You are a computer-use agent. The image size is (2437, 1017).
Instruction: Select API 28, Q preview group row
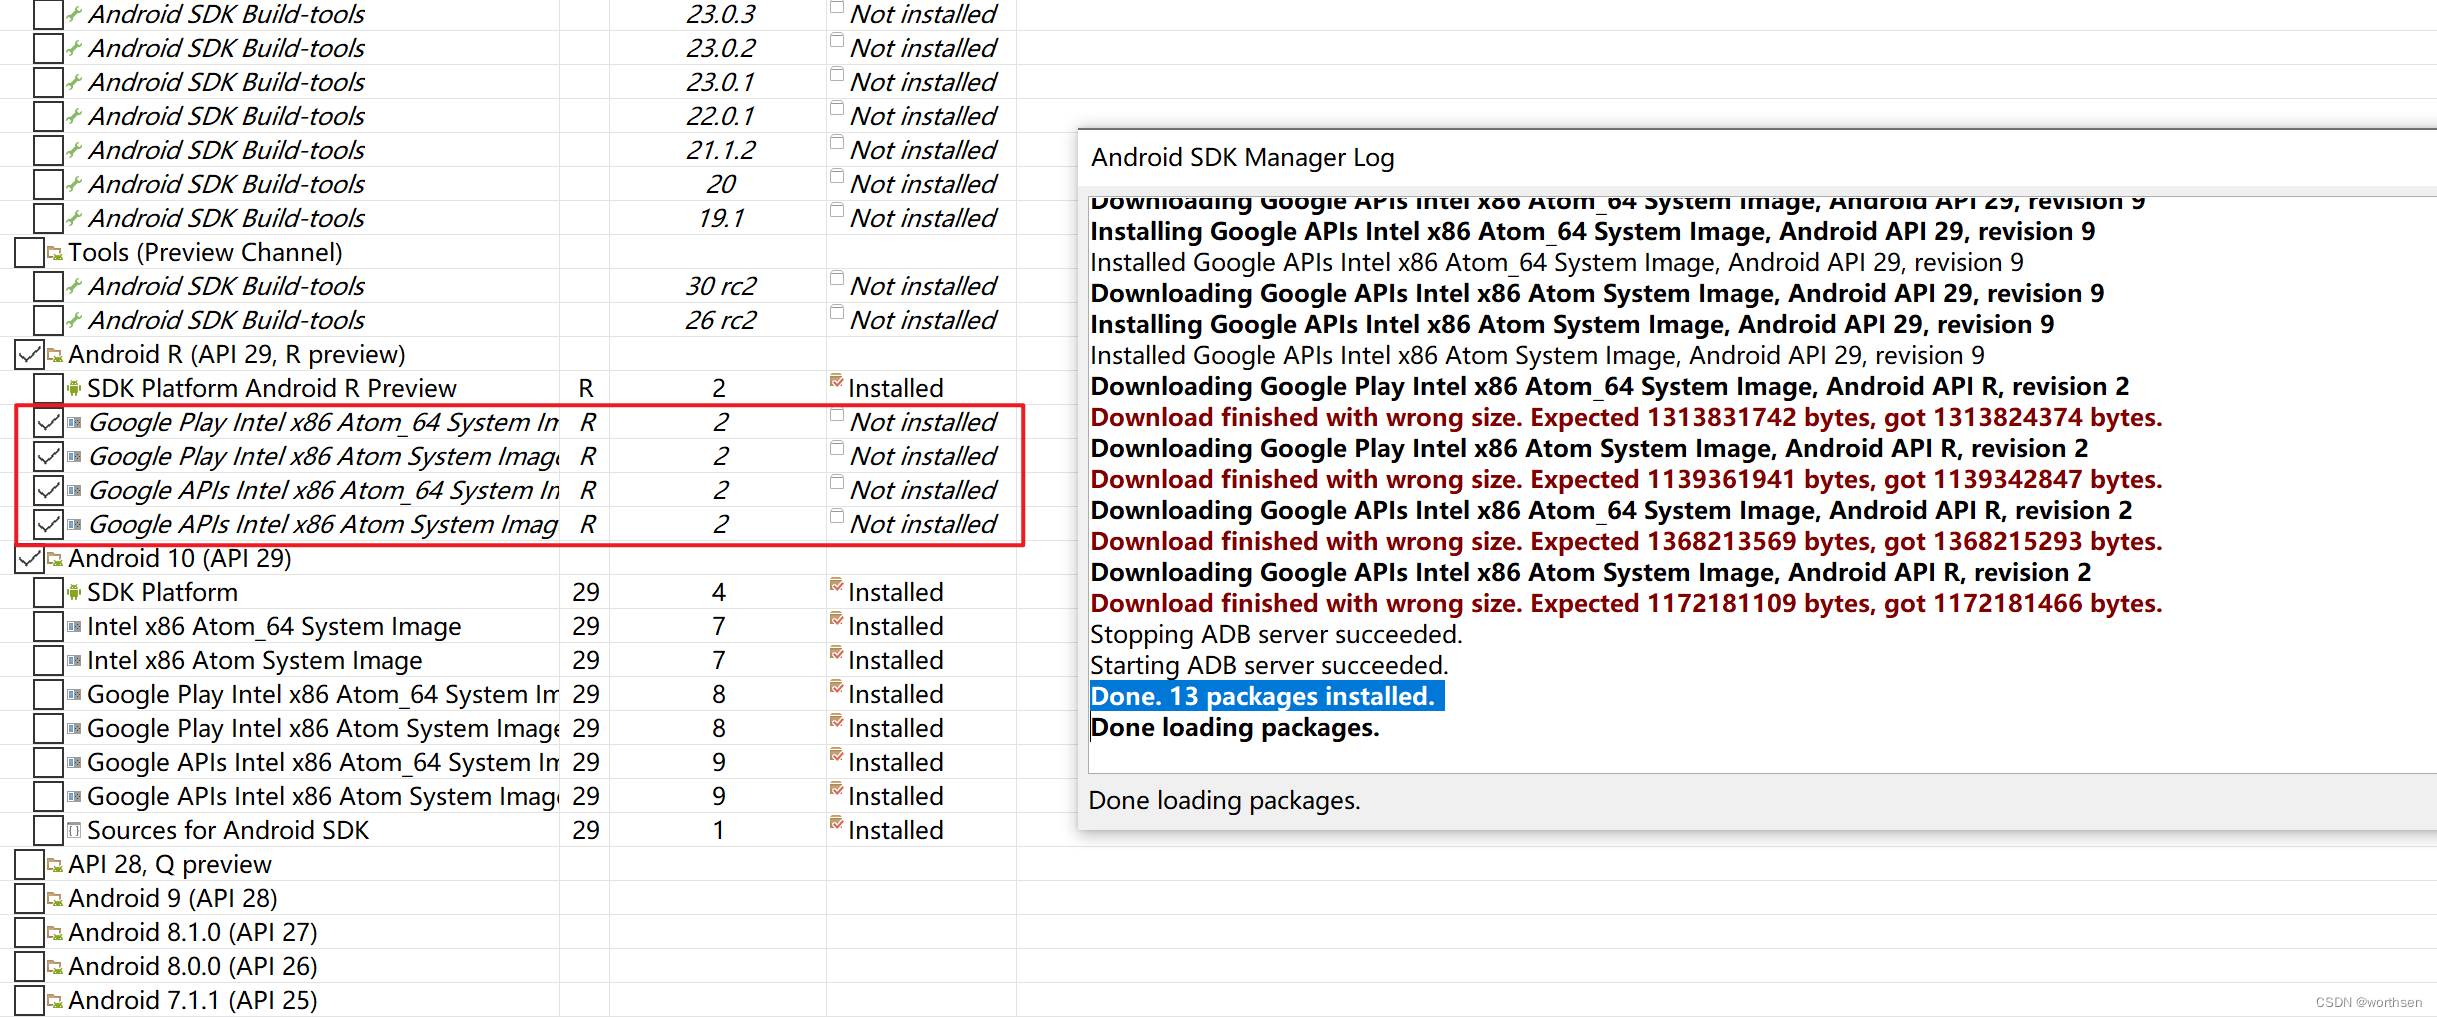pos(508,864)
